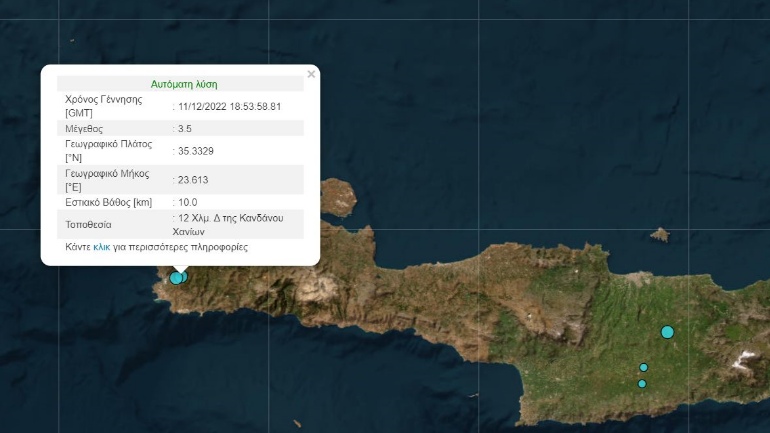Click the Αυτόματη λύση popup heading
The height and width of the screenshot is (433, 770).
pyautogui.click(x=183, y=84)
